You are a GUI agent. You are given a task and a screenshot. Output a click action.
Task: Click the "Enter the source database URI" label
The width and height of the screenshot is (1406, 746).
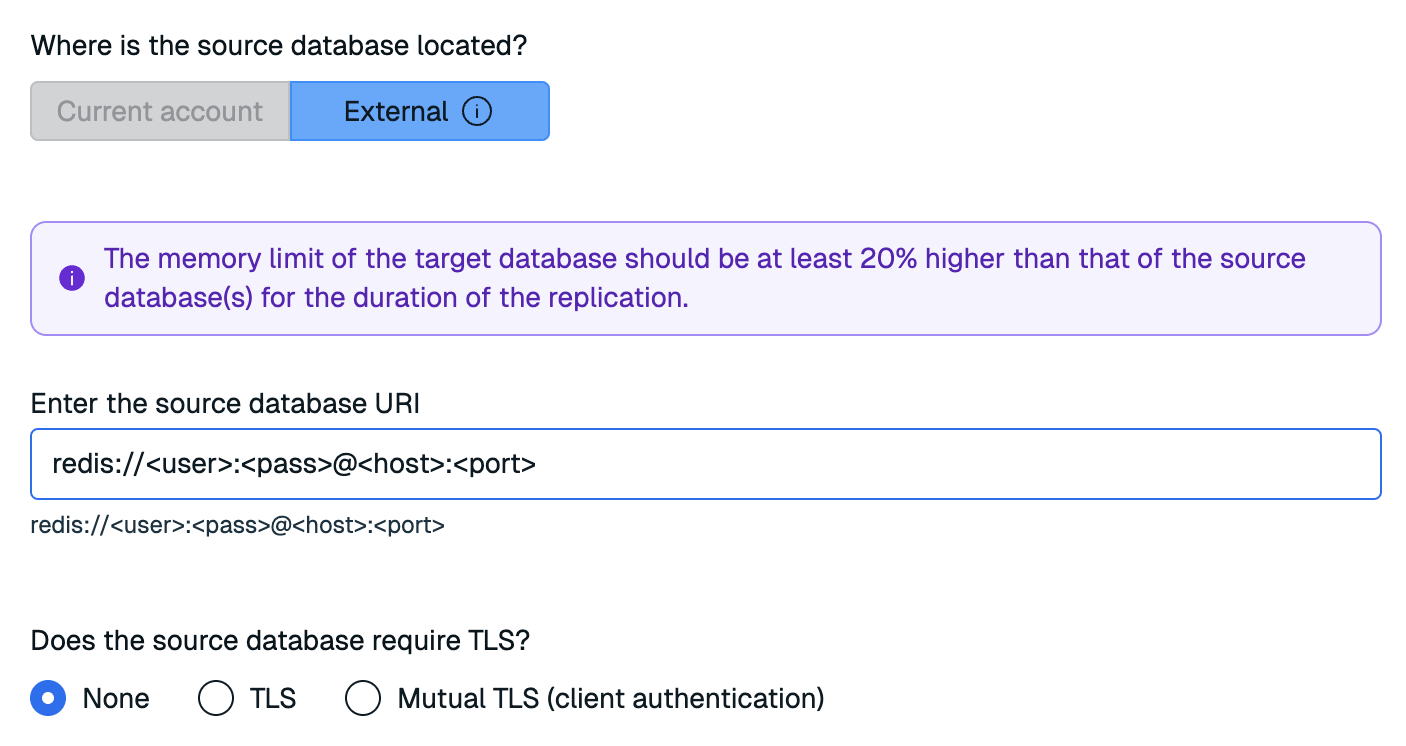[225, 403]
